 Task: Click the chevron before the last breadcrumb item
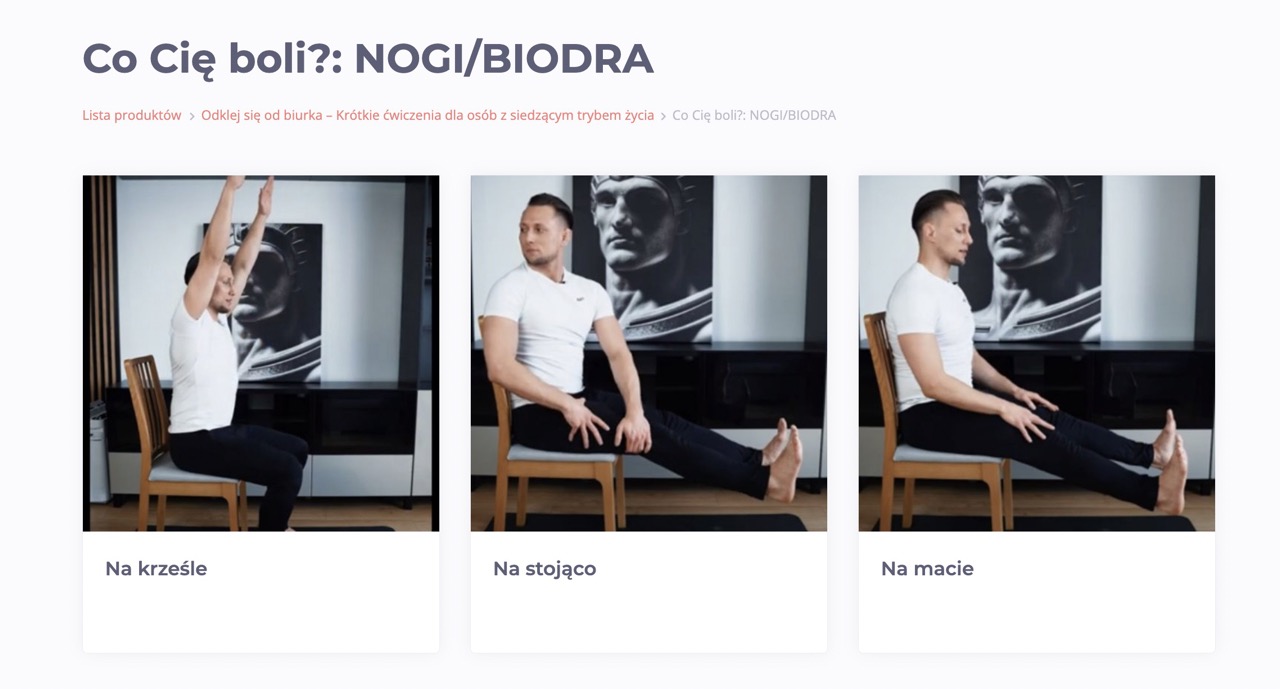point(663,116)
